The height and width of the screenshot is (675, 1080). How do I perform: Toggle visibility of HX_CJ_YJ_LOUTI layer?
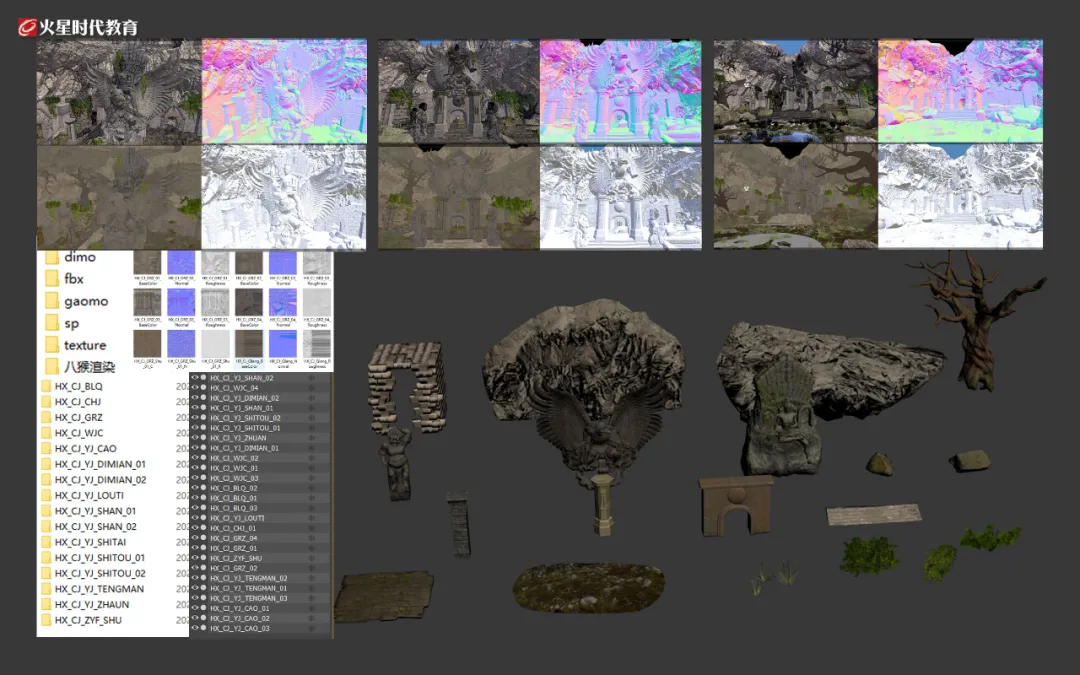[195, 518]
